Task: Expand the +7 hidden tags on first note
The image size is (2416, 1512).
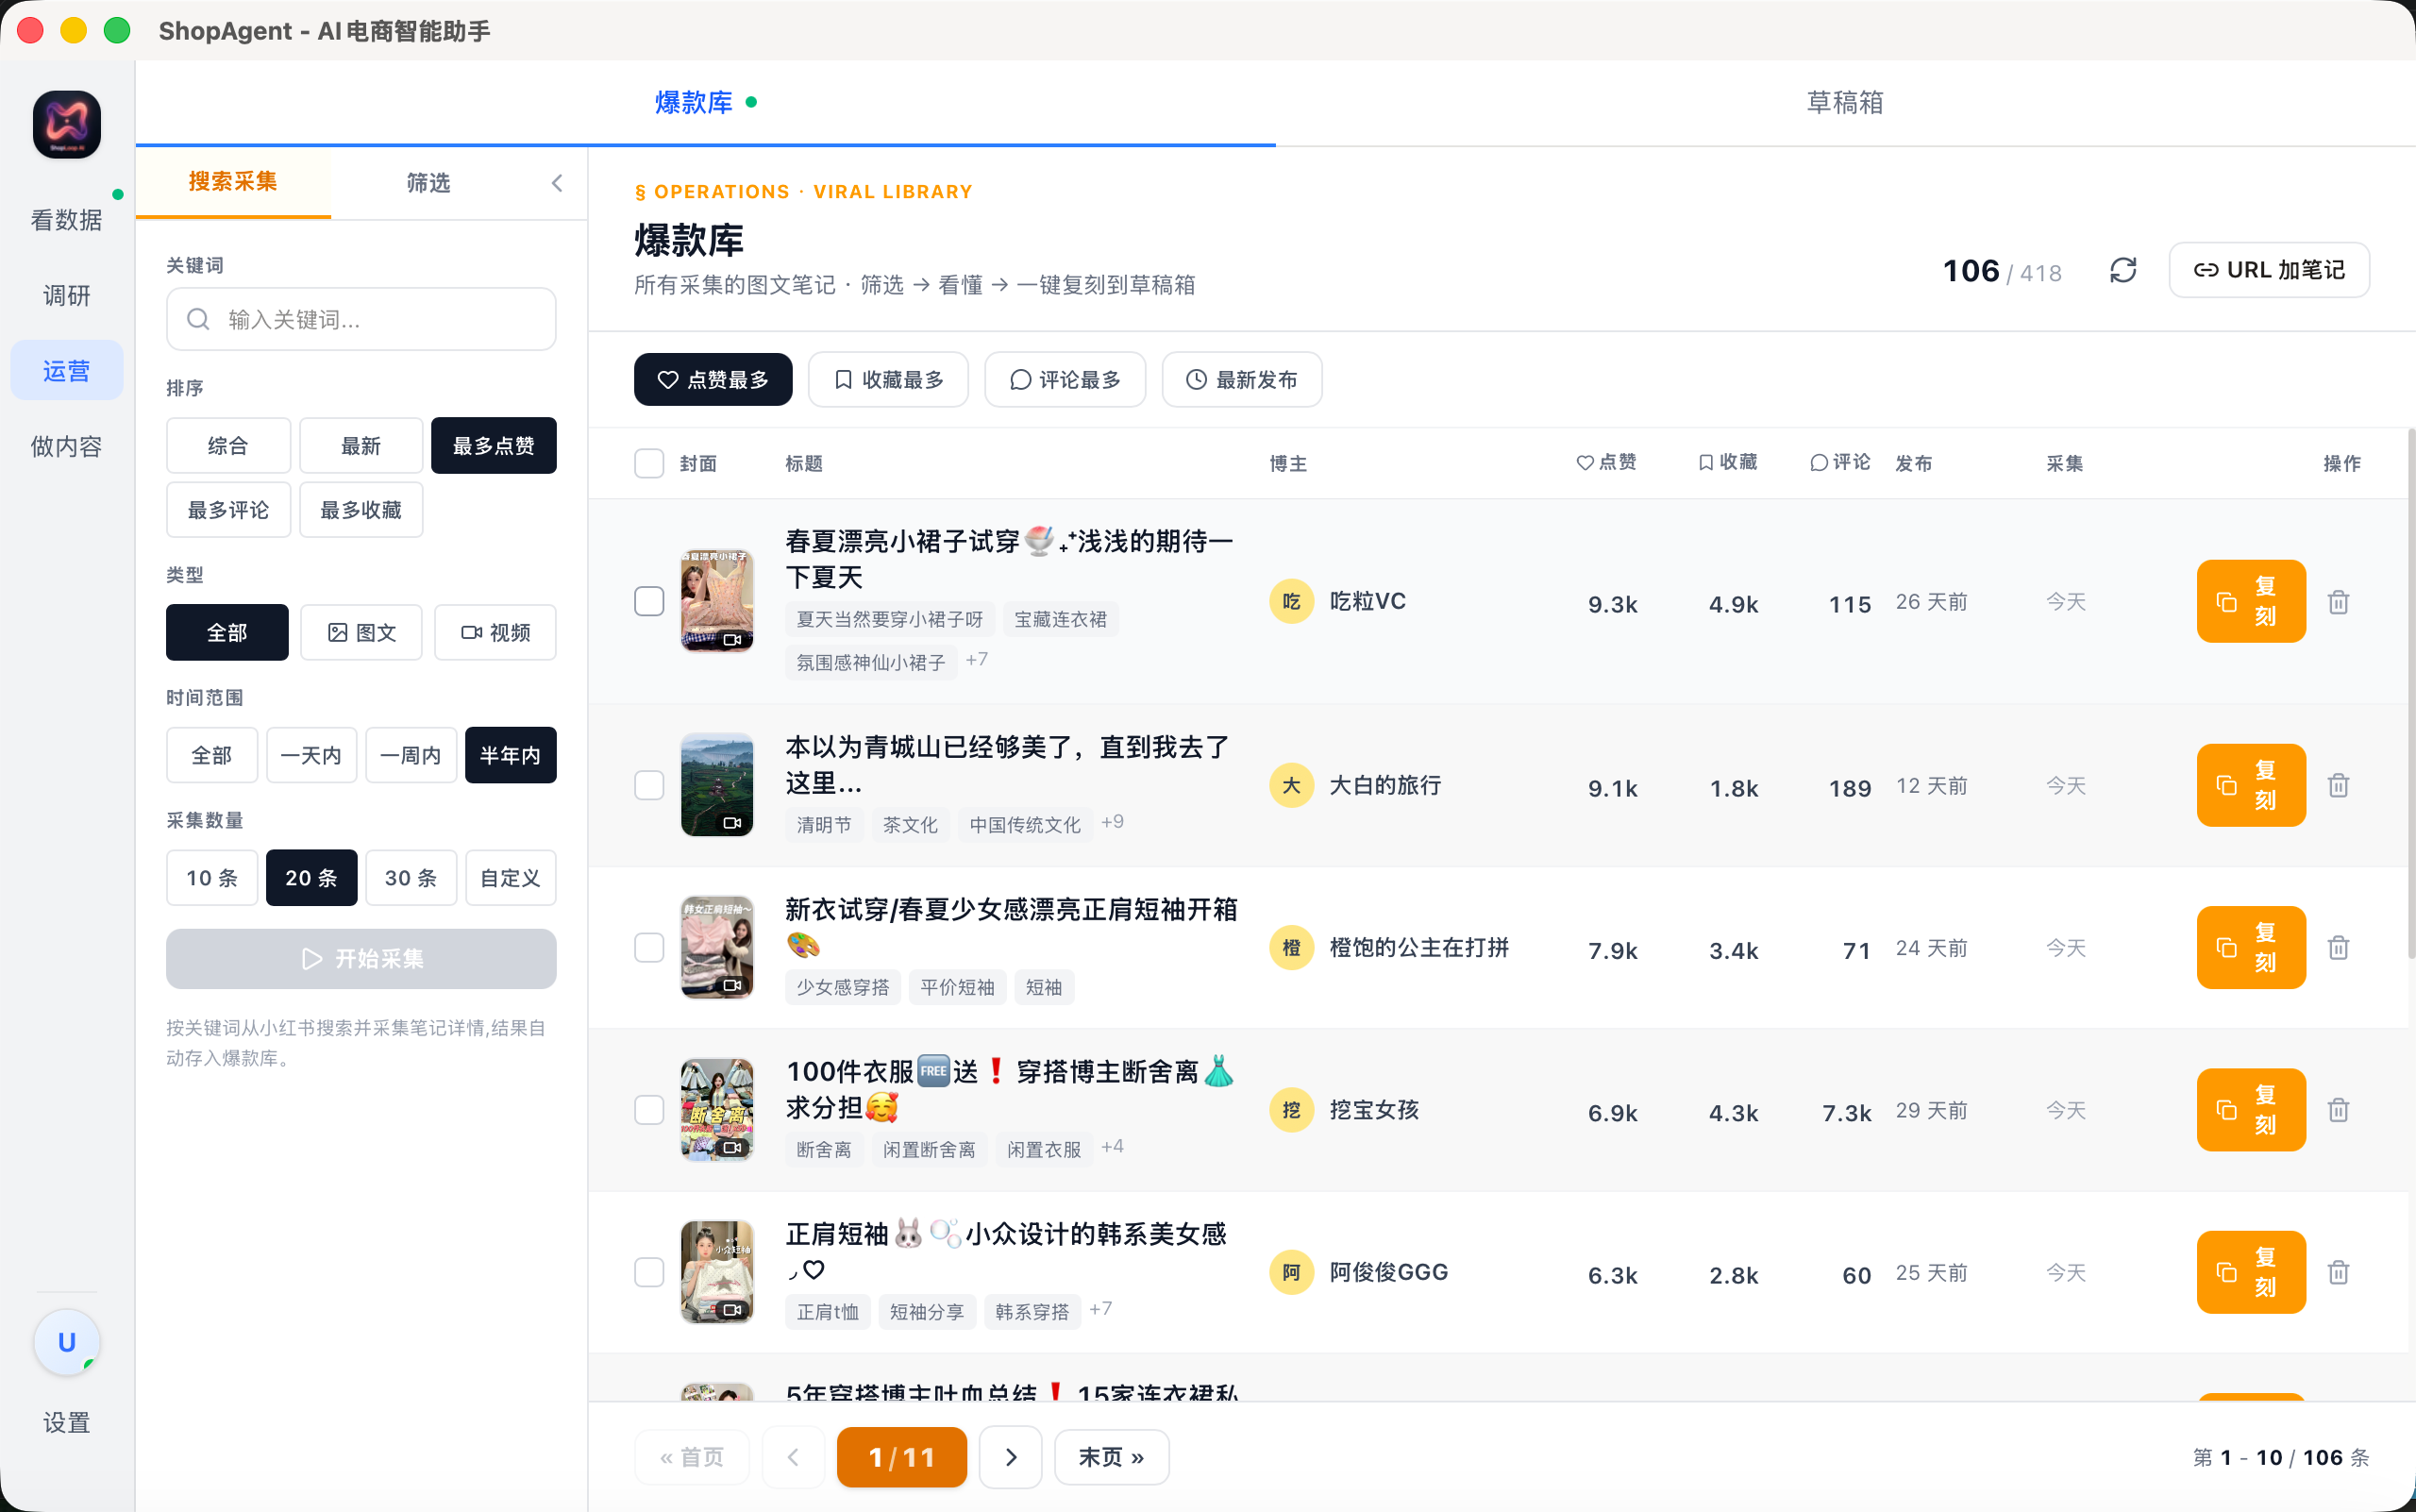Action: click(977, 659)
